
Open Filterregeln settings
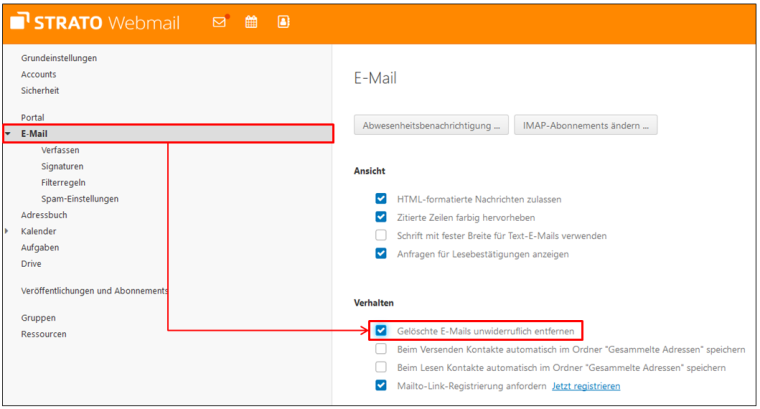pyautogui.click(x=63, y=183)
